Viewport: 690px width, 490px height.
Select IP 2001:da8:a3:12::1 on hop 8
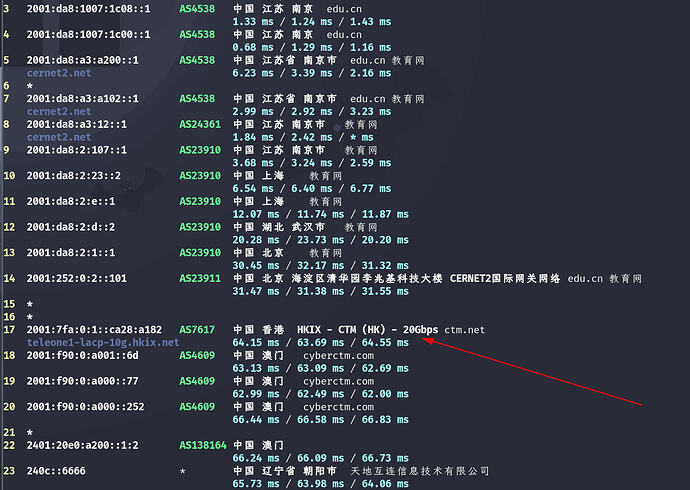[77, 124]
